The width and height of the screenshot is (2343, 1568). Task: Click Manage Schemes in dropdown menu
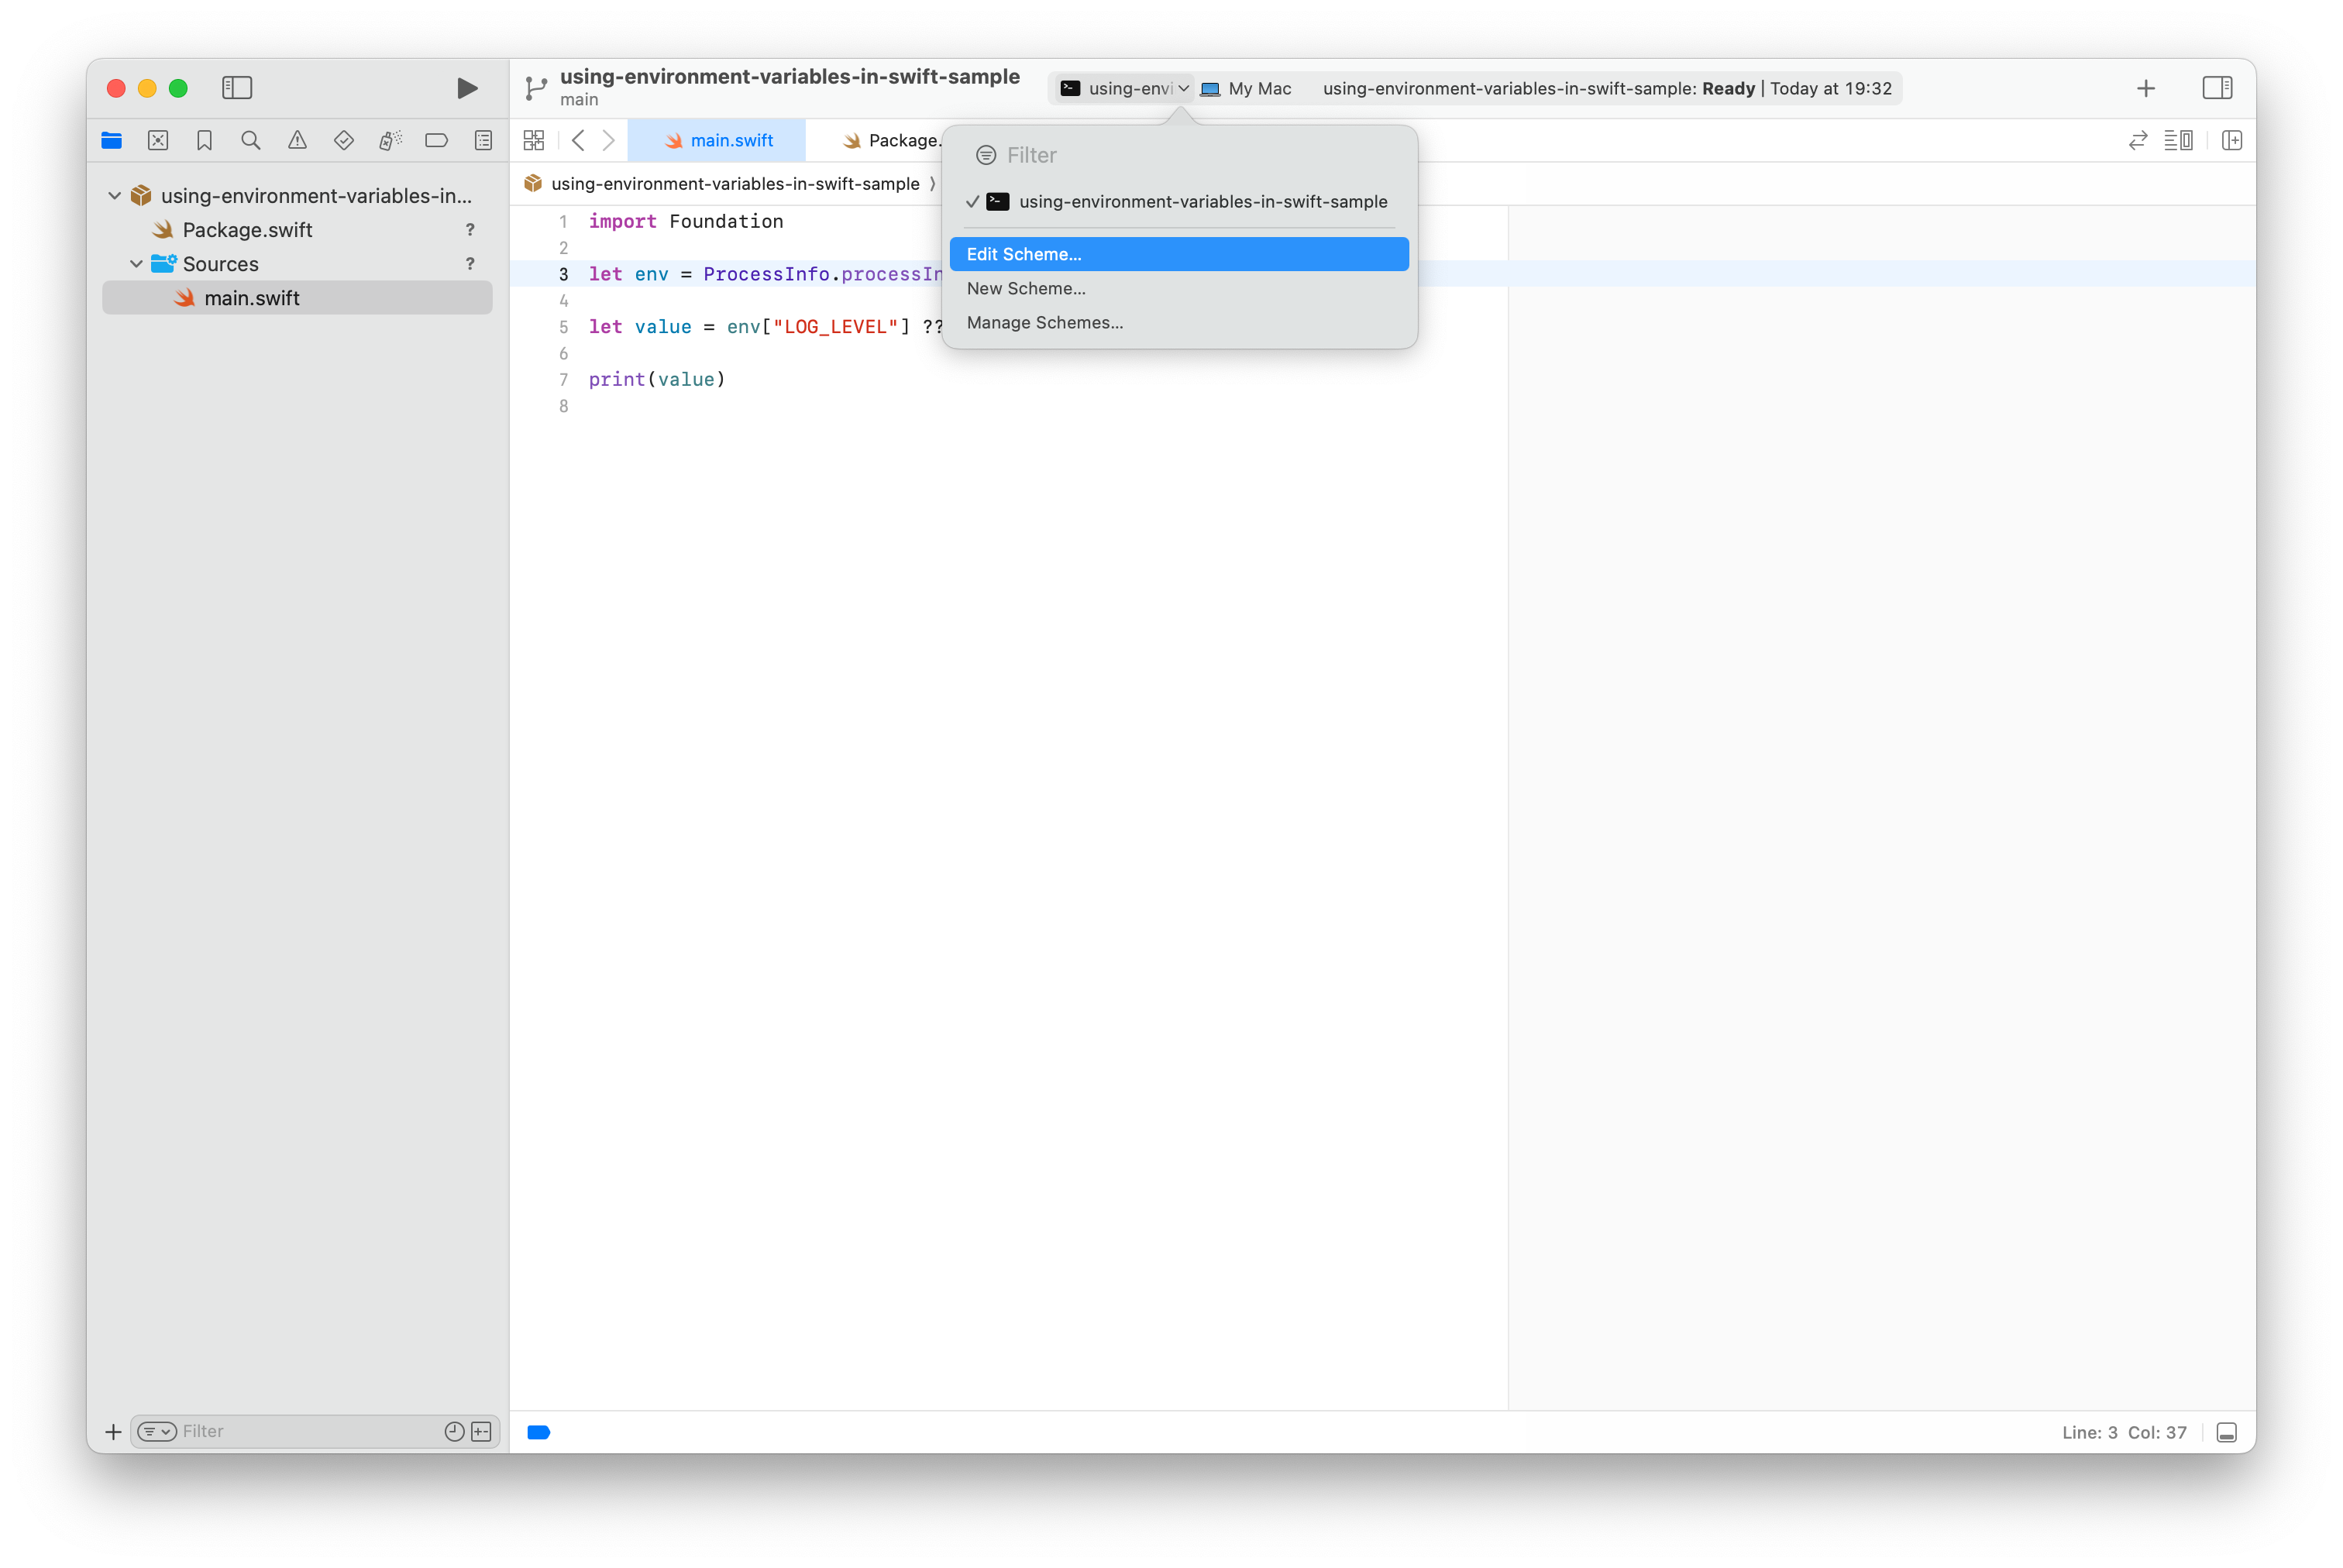tap(1044, 322)
